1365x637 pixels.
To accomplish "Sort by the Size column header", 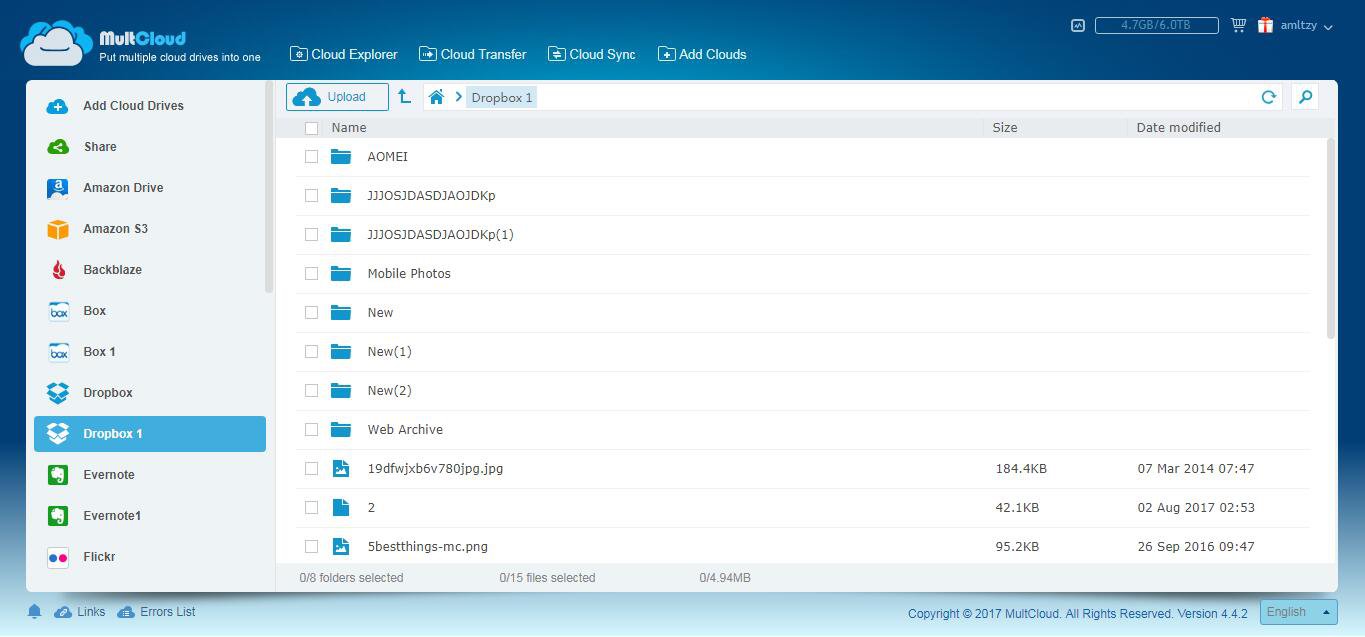I will point(1005,127).
